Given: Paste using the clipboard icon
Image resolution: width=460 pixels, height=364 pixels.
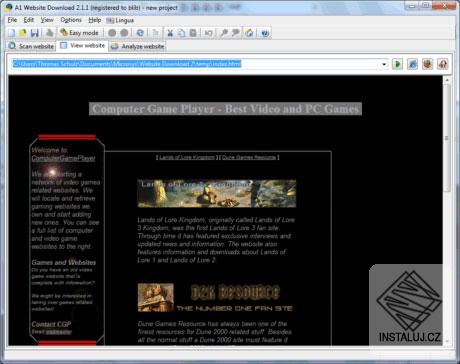Looking at the screenshot, I should [193, 33].
